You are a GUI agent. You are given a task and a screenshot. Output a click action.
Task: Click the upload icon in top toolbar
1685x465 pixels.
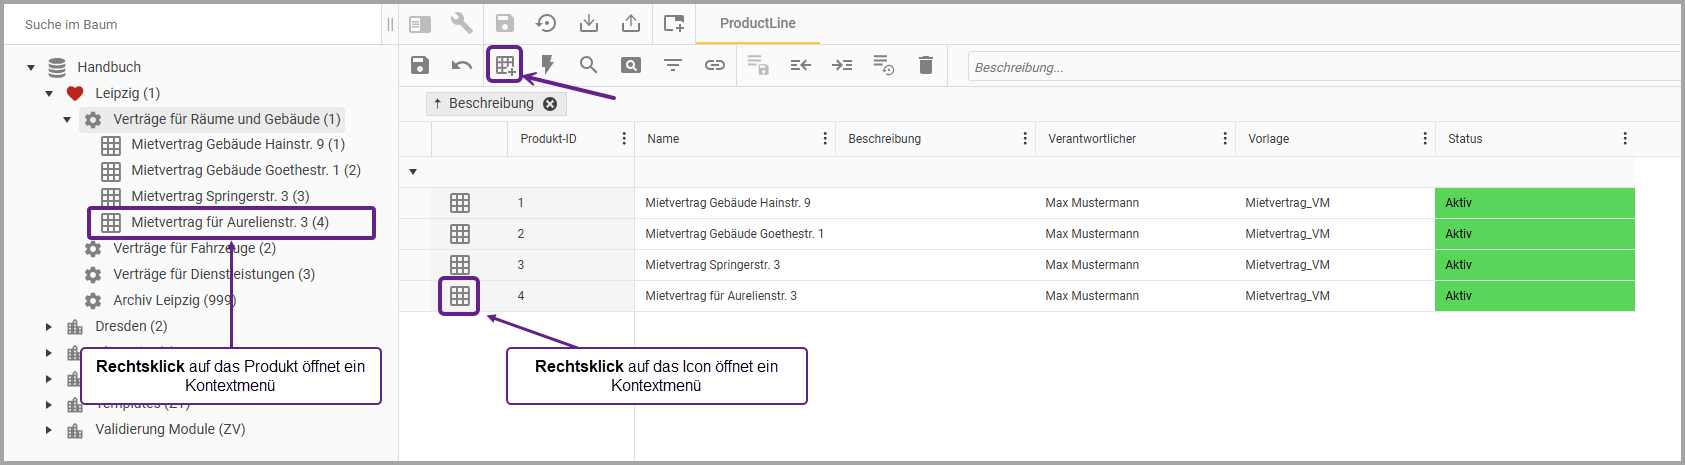(631, 23)
